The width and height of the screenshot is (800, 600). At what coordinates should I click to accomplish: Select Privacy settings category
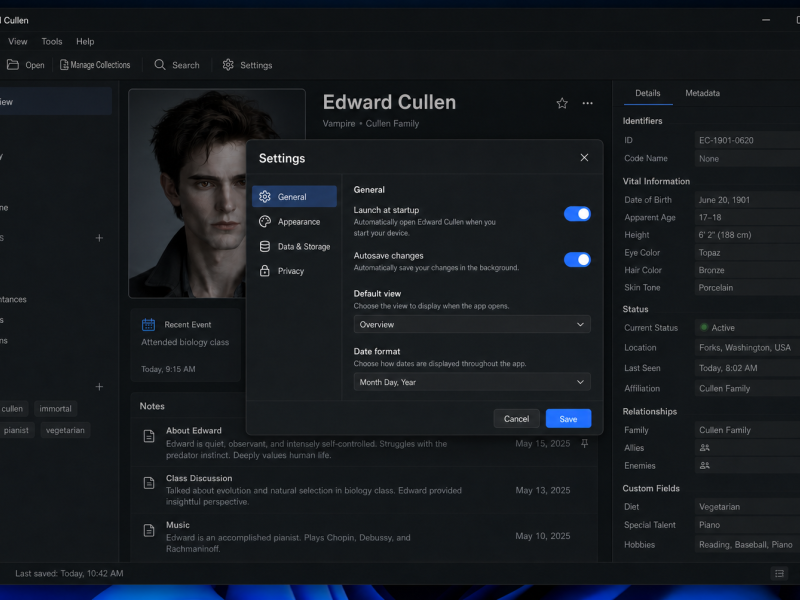pyautogui.click(x=294, y=271)
